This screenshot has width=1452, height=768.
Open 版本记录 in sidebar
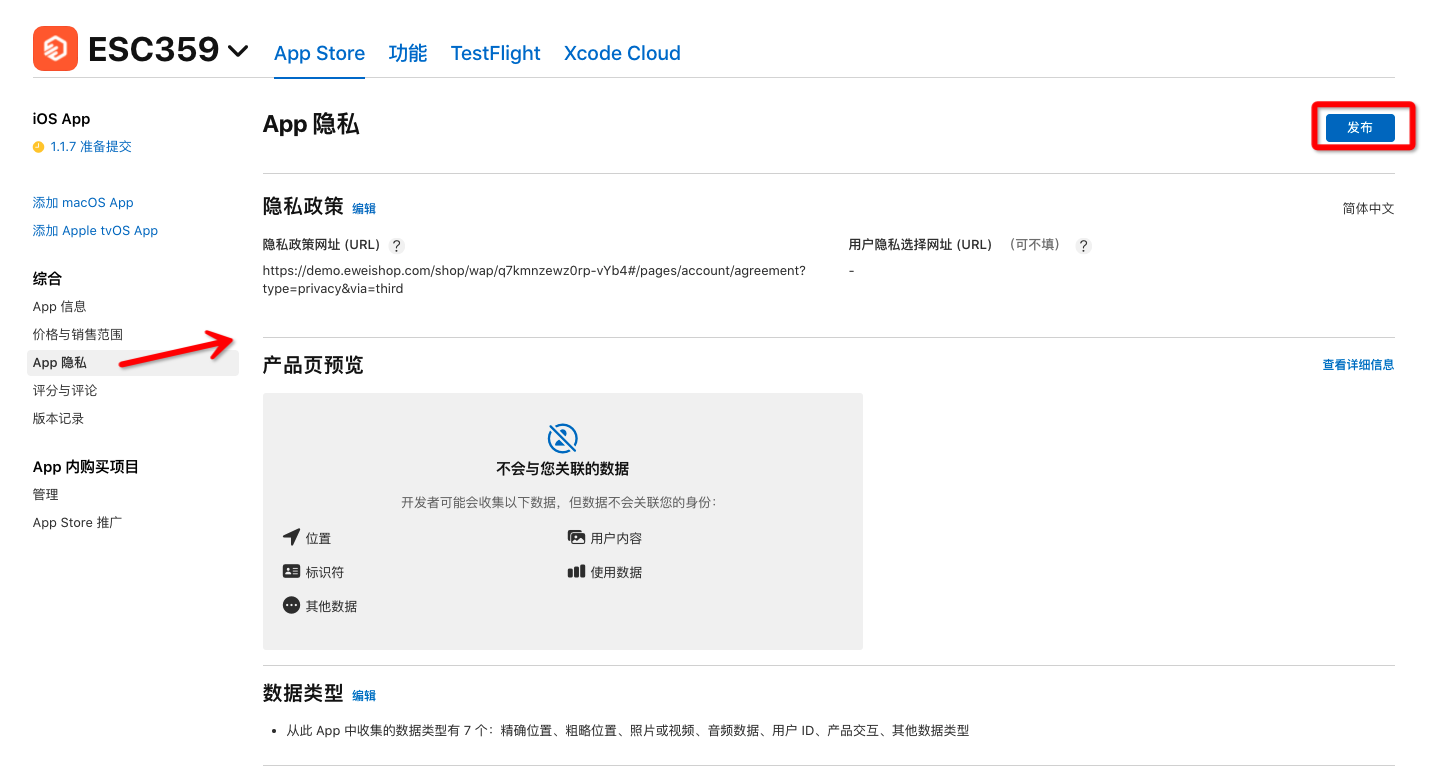coord(59,419)
